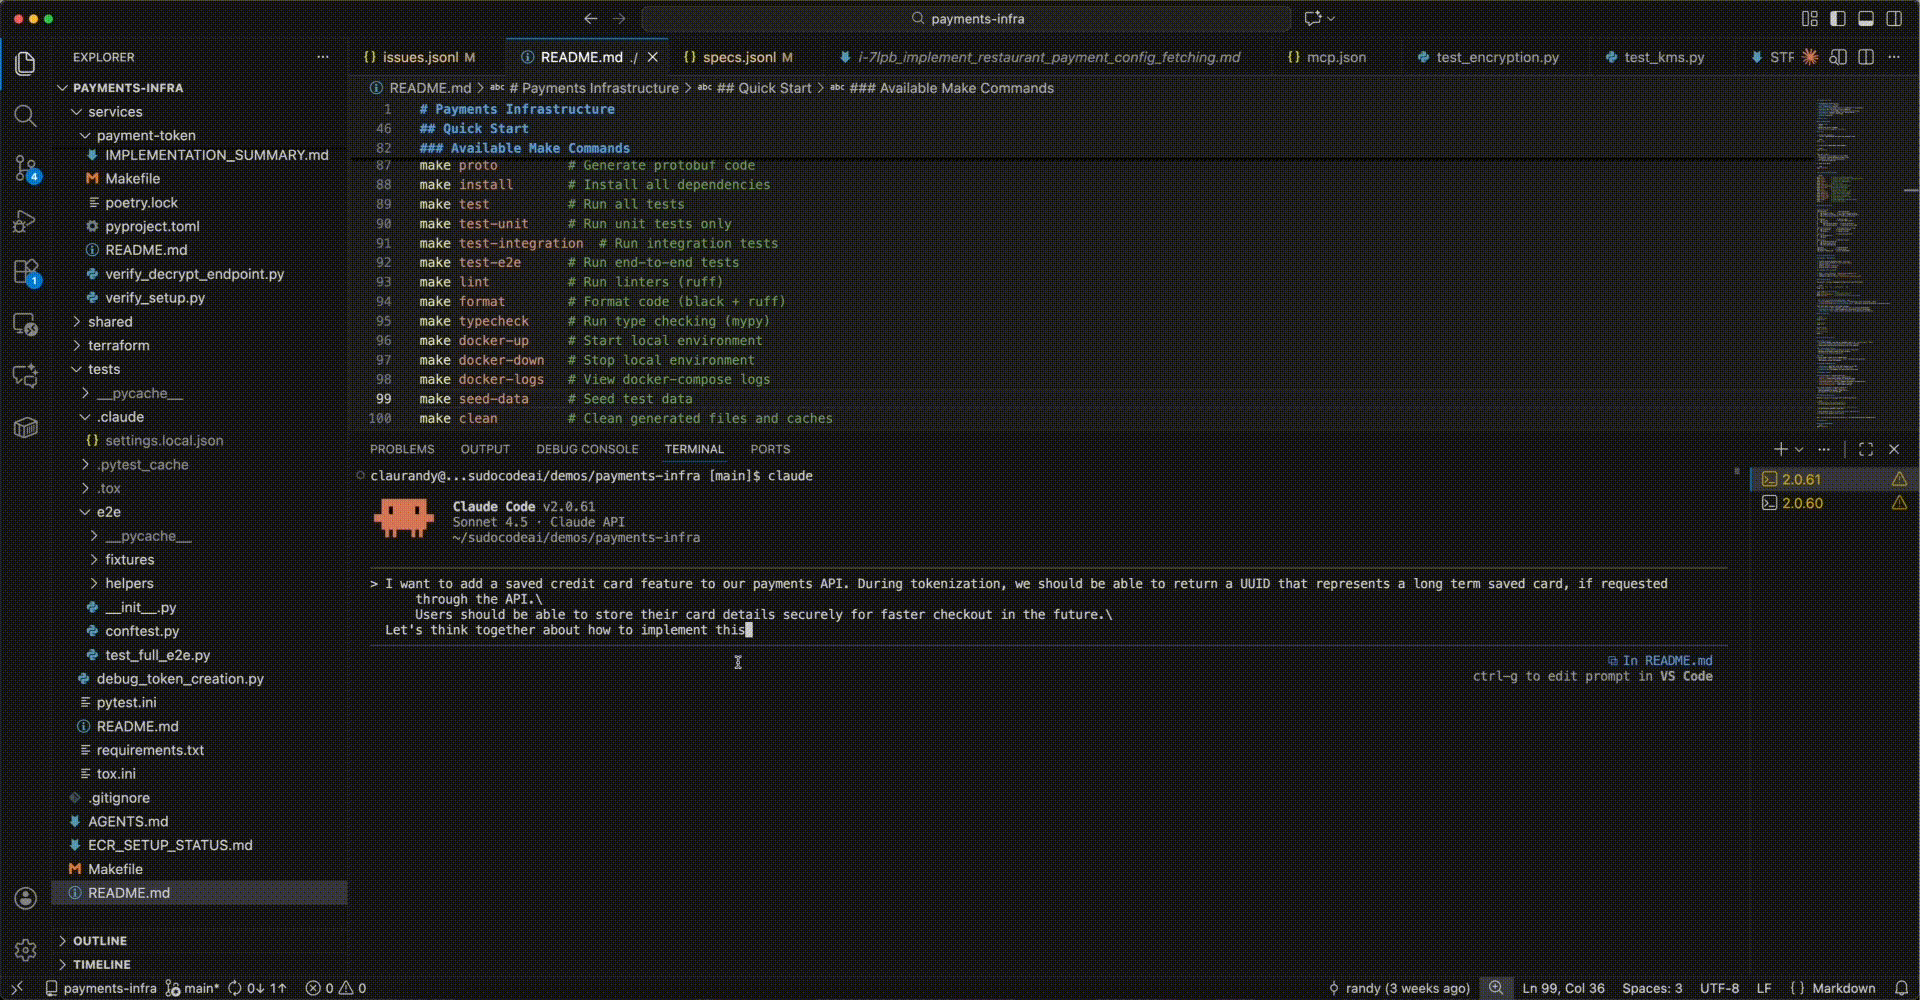Click the Markdown language mode button
The width and height of the screenshot is (1920, 1000).
click(x=1843, y=988)
